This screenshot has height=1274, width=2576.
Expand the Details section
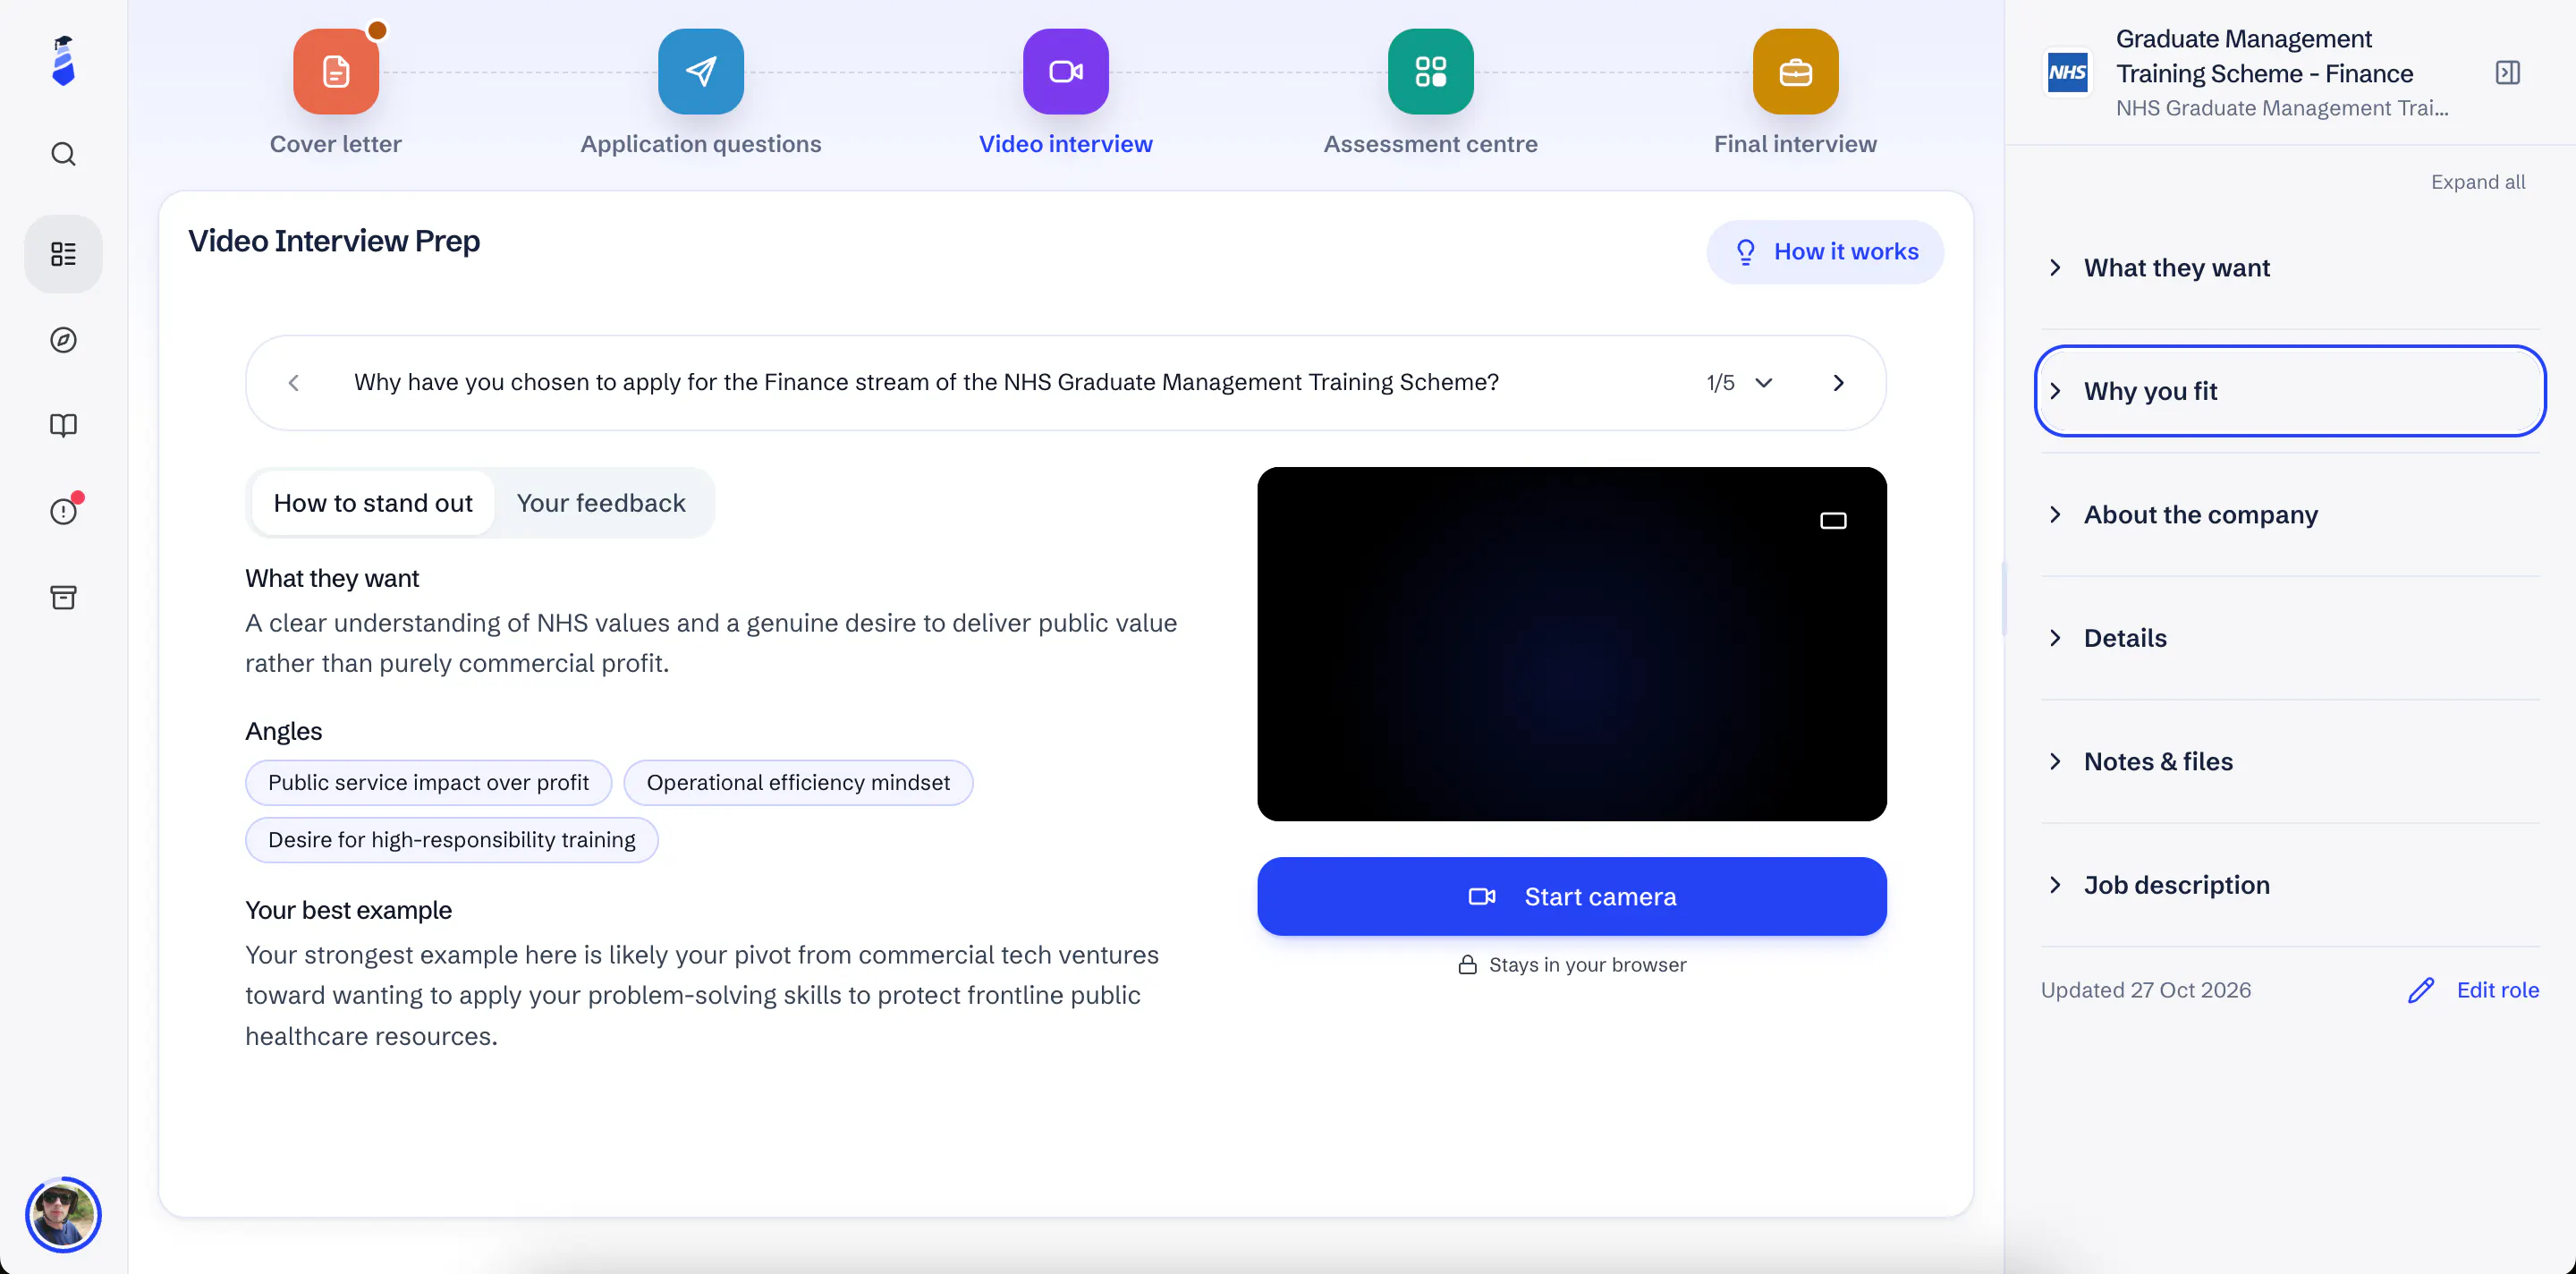2290,638
